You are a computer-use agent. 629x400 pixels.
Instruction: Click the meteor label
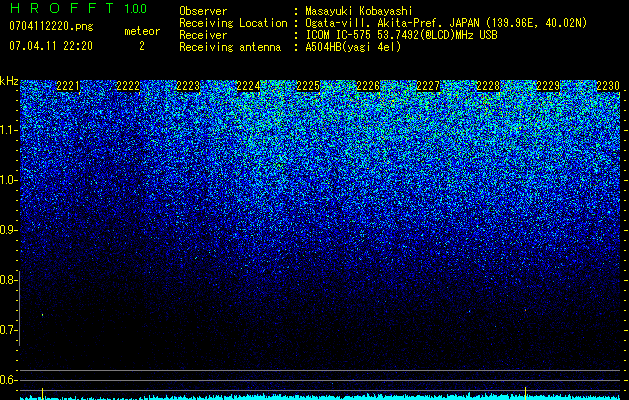coord(142,31)
